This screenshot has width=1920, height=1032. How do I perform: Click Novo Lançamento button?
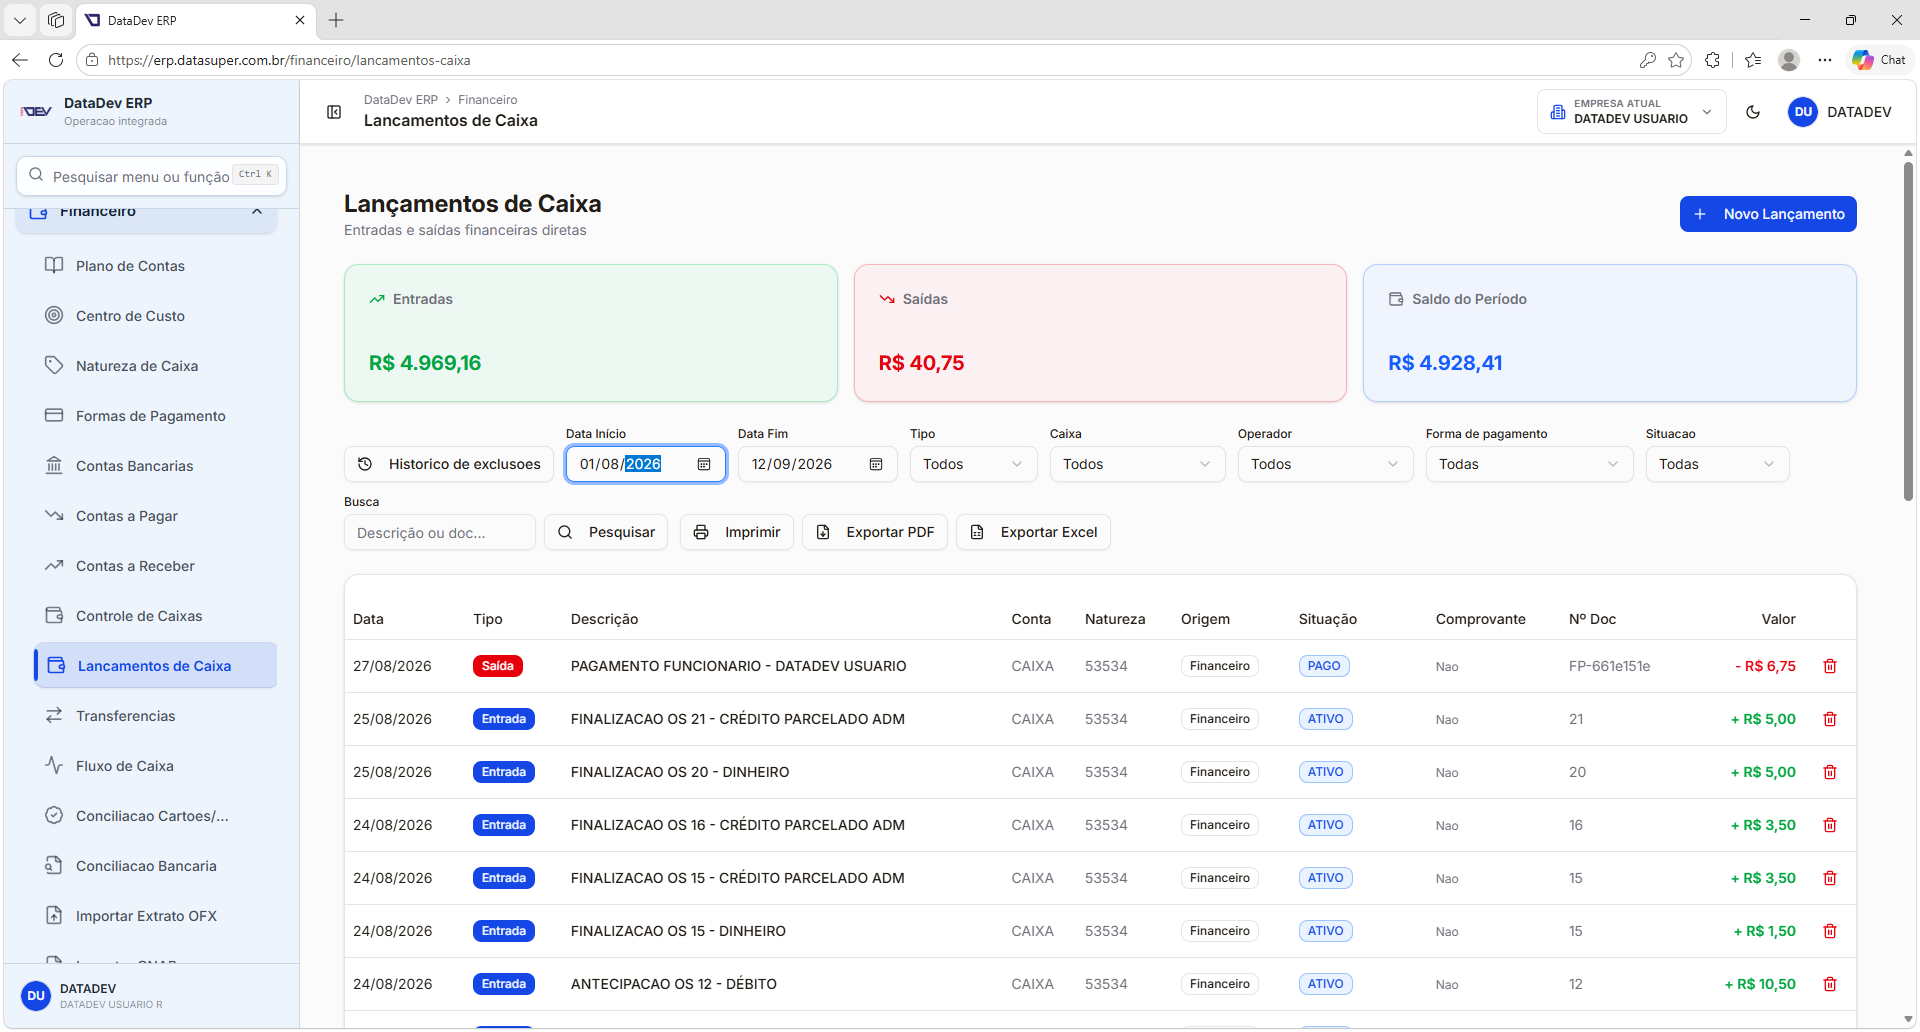click(x=1768, y=214)
